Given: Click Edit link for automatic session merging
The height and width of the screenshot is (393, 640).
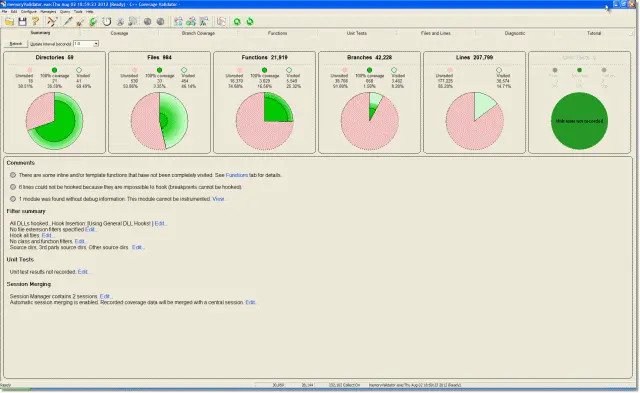Looking at the screenshot, I should (250, 302).
